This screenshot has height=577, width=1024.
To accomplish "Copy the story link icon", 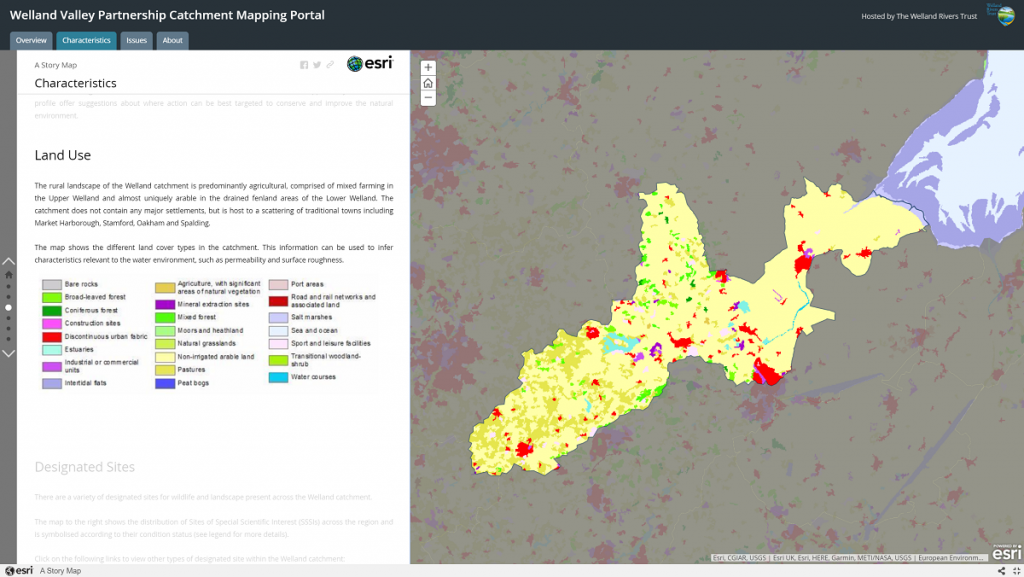I will (x=330, y=65).
